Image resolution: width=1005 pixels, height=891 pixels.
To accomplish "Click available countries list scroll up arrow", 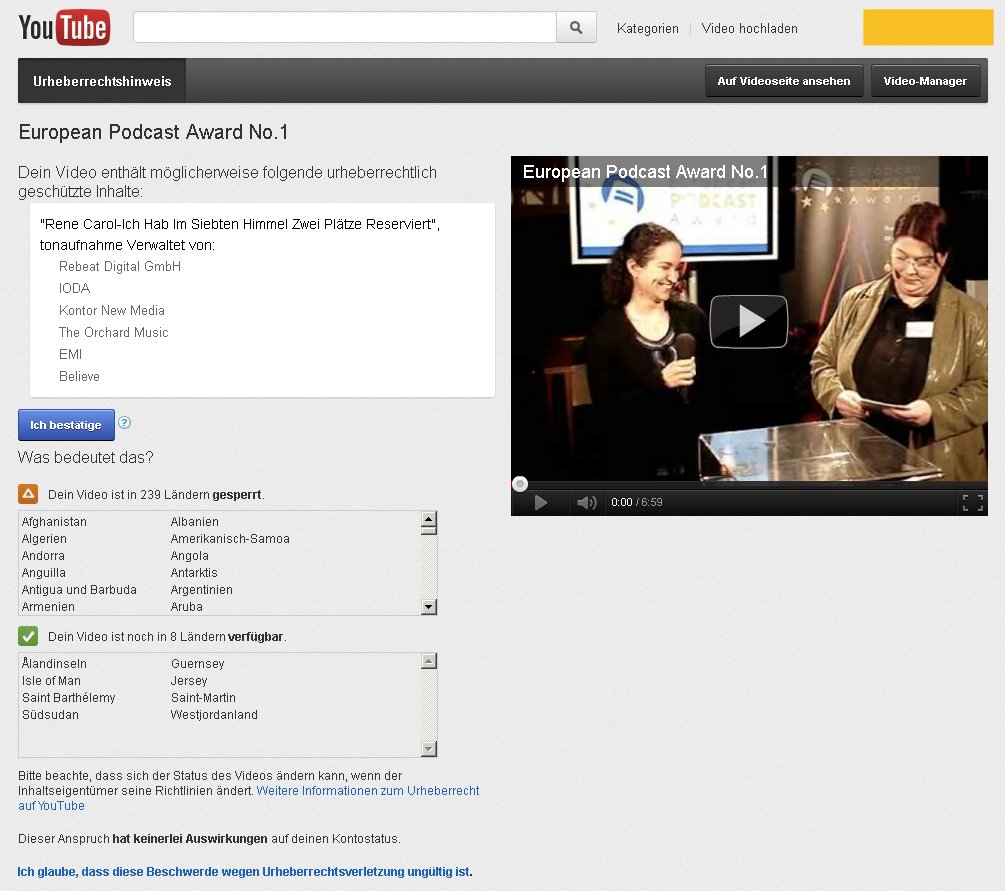I will pyautogui.click(x=429, y=661).
